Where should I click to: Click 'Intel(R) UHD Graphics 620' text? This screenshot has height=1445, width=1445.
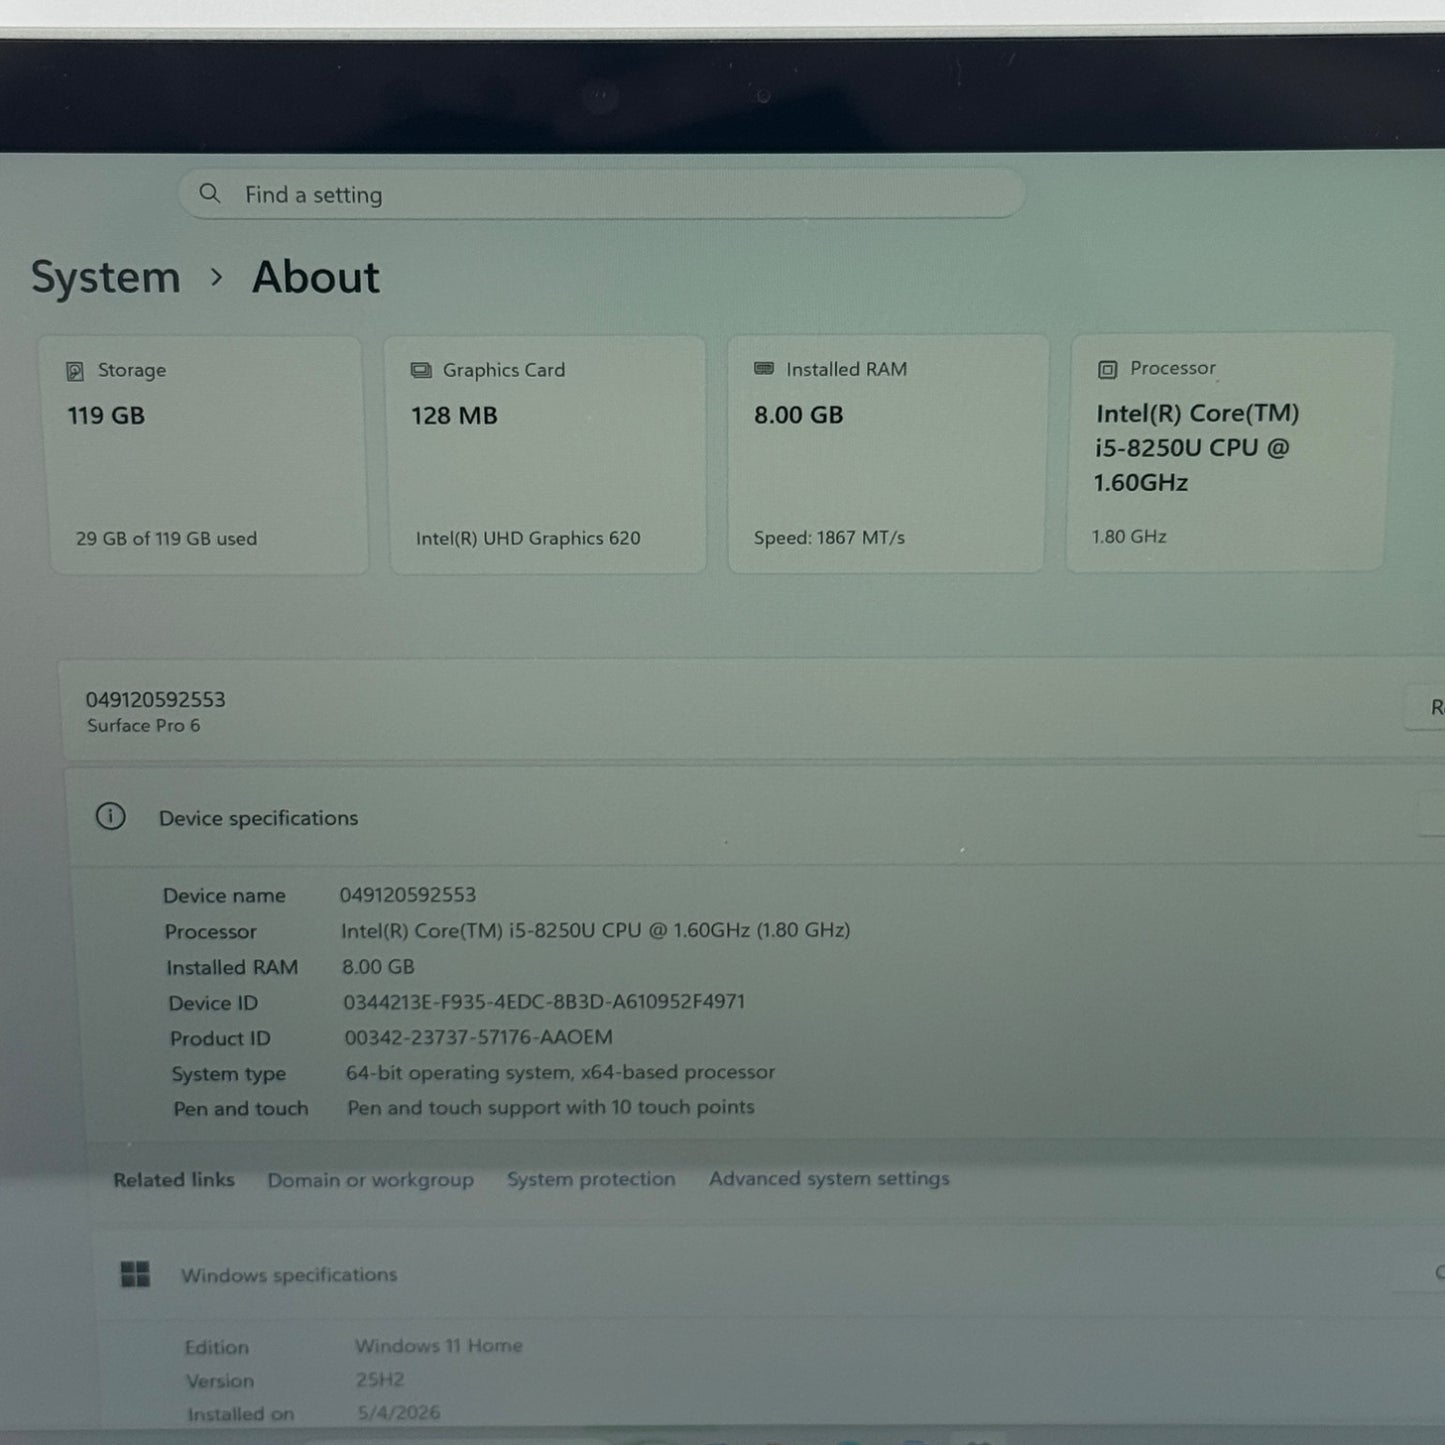tap(528, 538)
